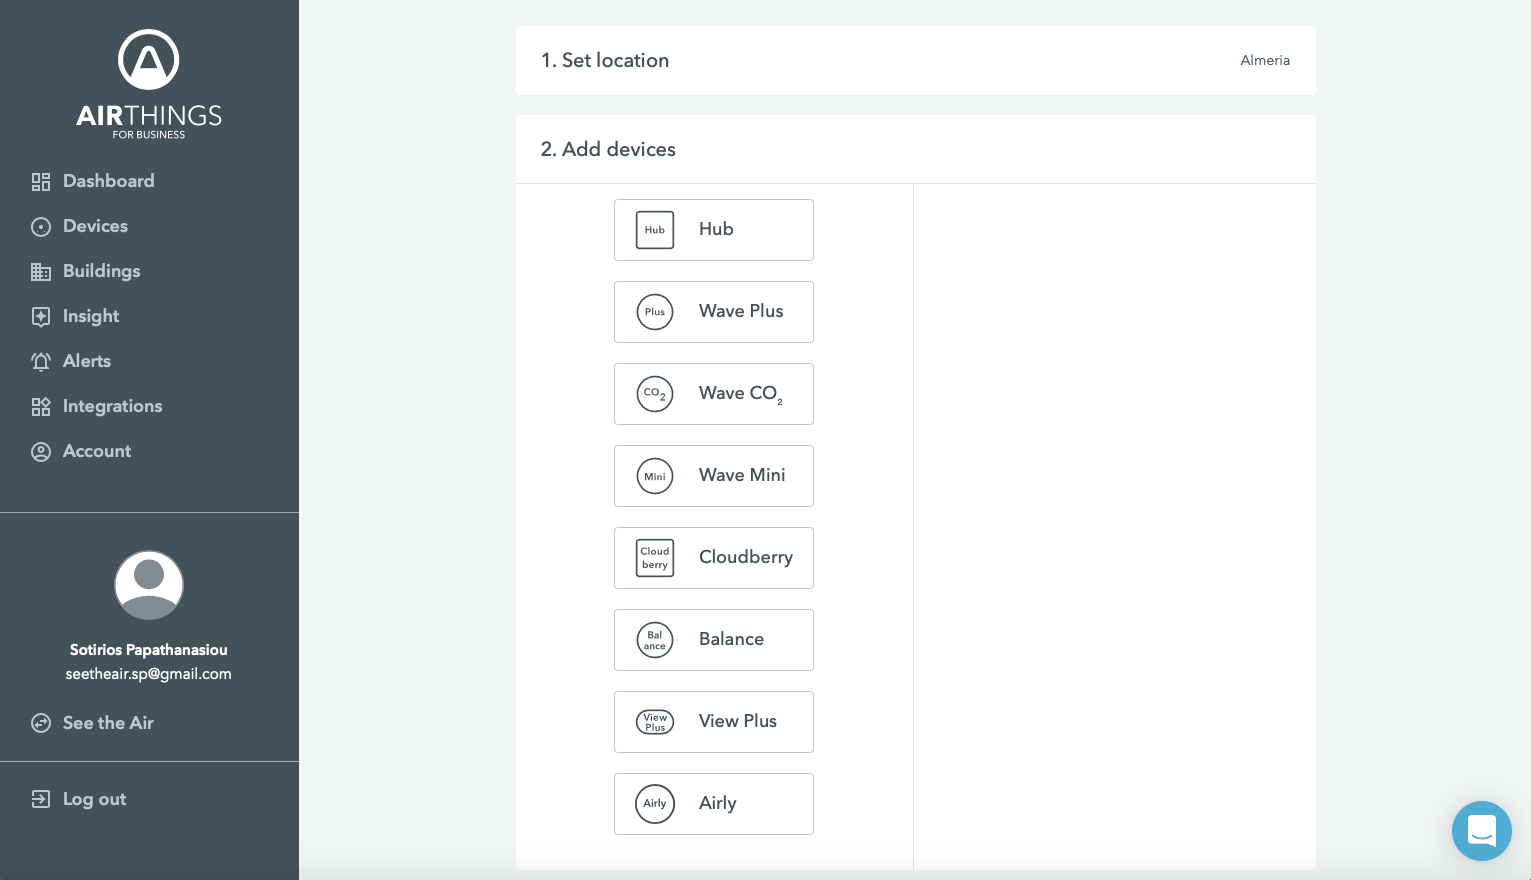Open the Buildings section
Screen dimensions: 1531x880
click(x=101, y=271)
